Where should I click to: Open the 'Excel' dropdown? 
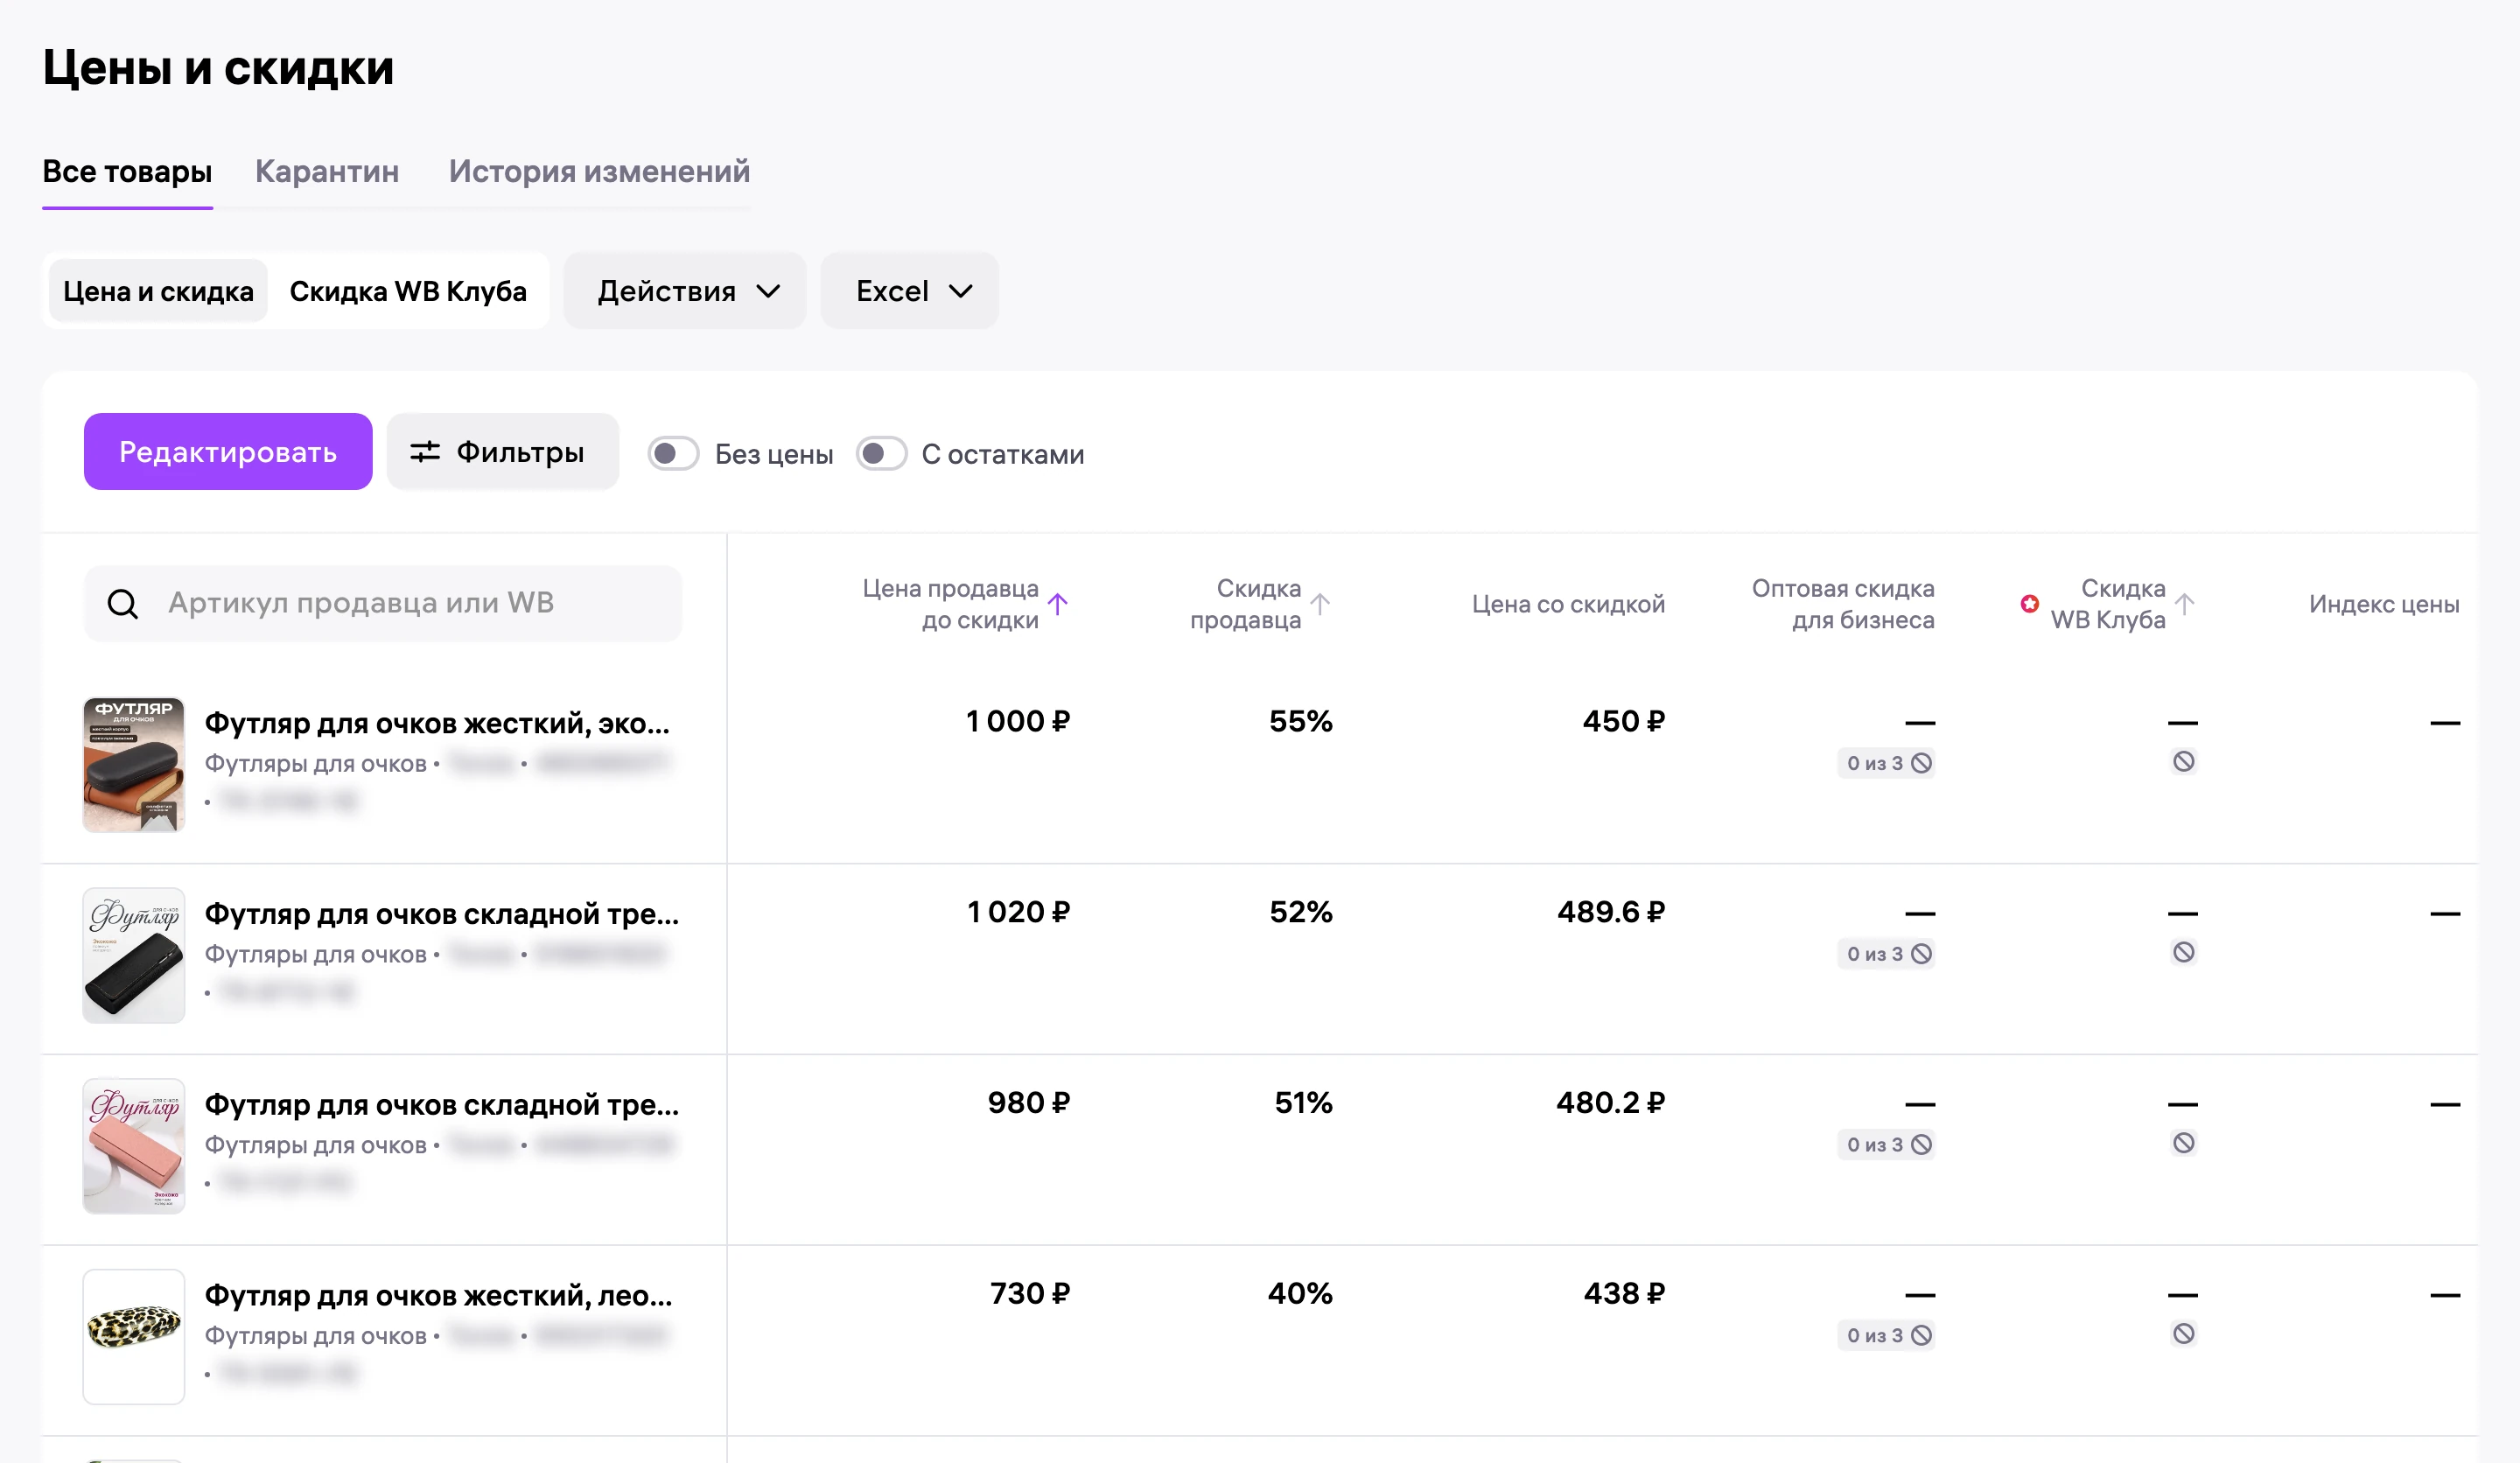[910, 291]
